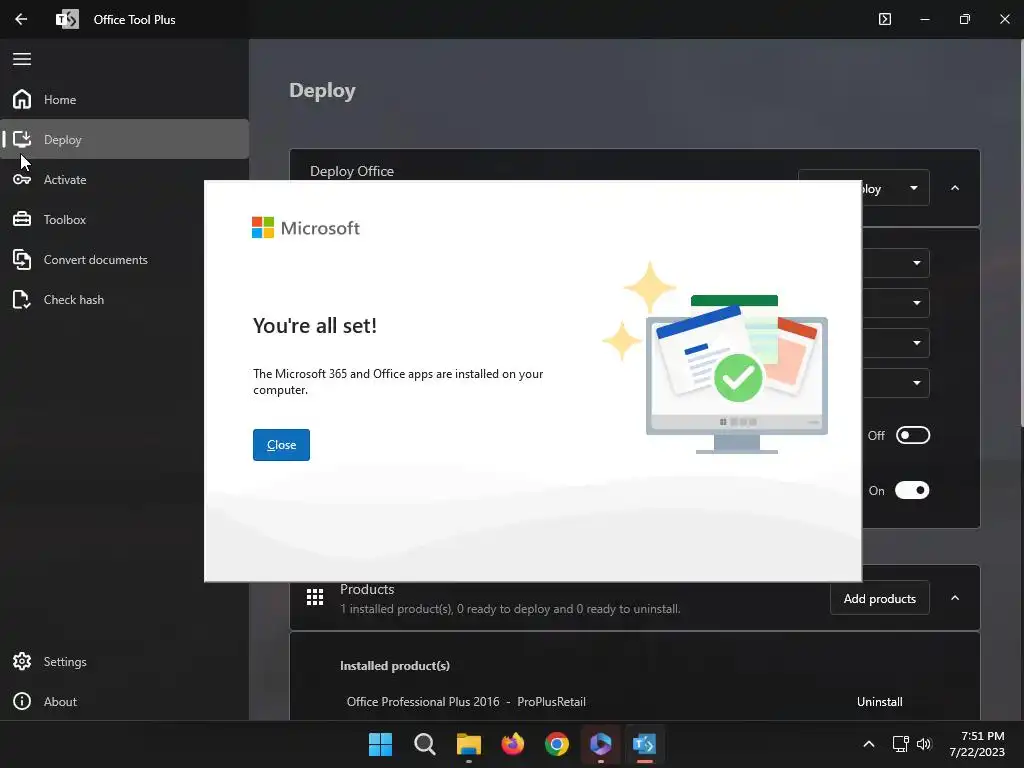The height and width of the screenshot is (768, 1024).
Task: Click the Add products button
Action: [880, 598]
